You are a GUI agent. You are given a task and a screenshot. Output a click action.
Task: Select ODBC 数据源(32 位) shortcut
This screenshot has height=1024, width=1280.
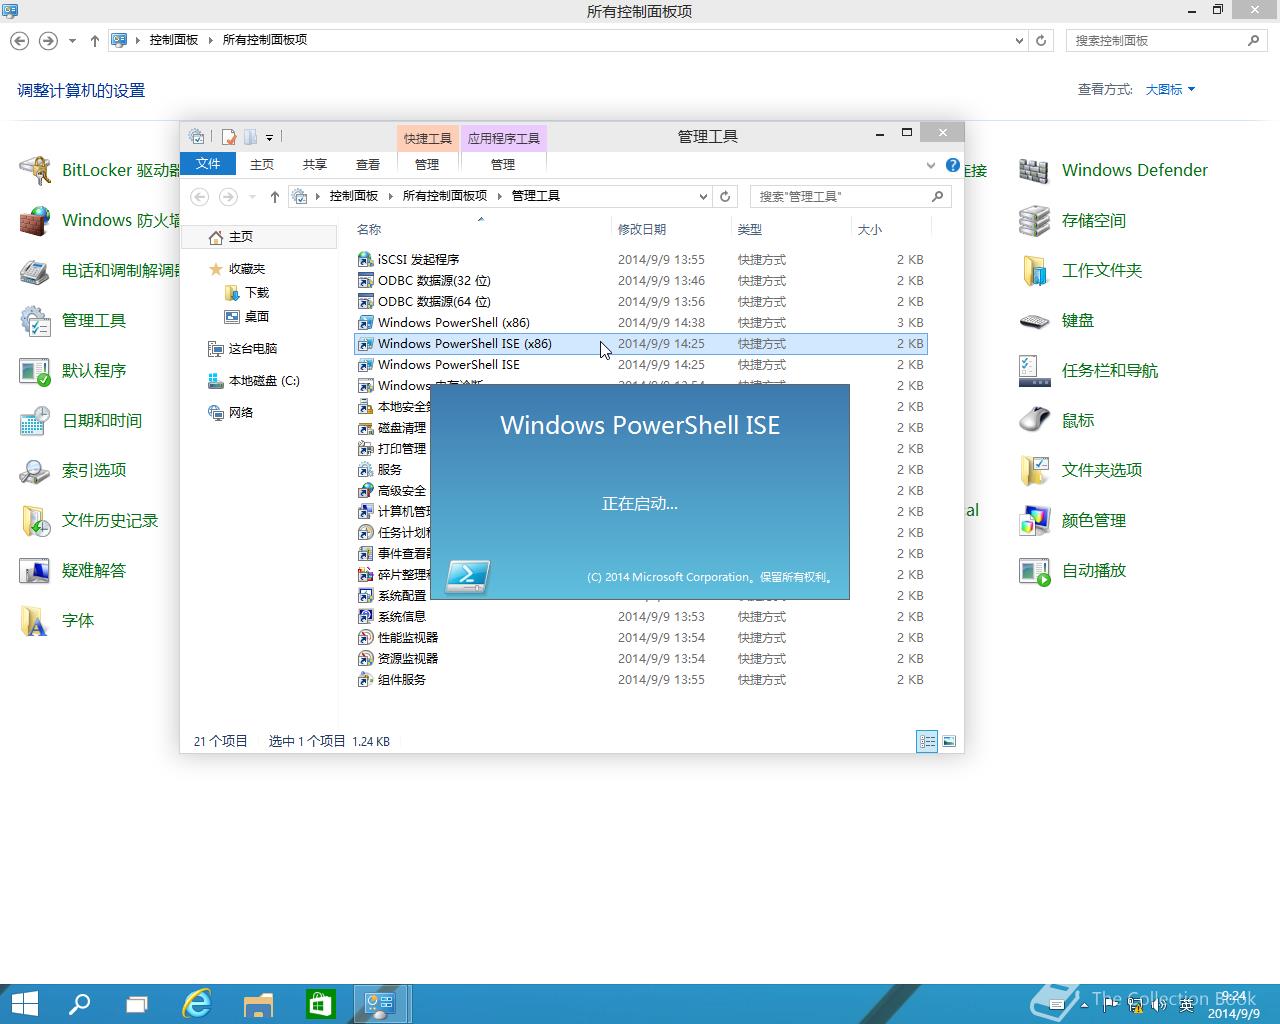coord(641,281)
